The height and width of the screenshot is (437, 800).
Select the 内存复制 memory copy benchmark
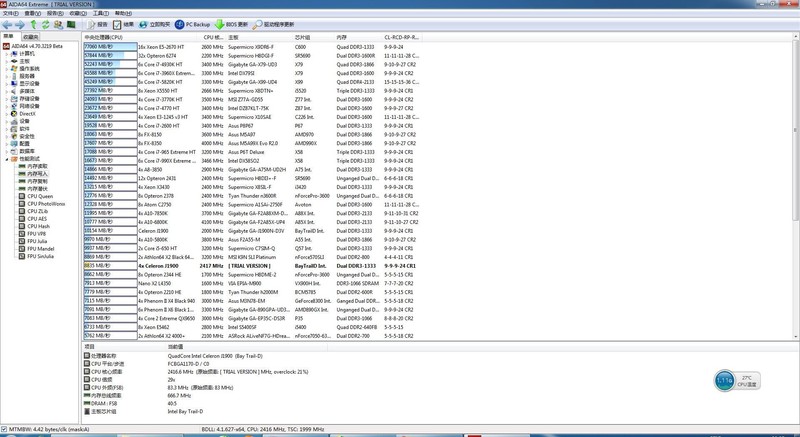pos(33,181)
